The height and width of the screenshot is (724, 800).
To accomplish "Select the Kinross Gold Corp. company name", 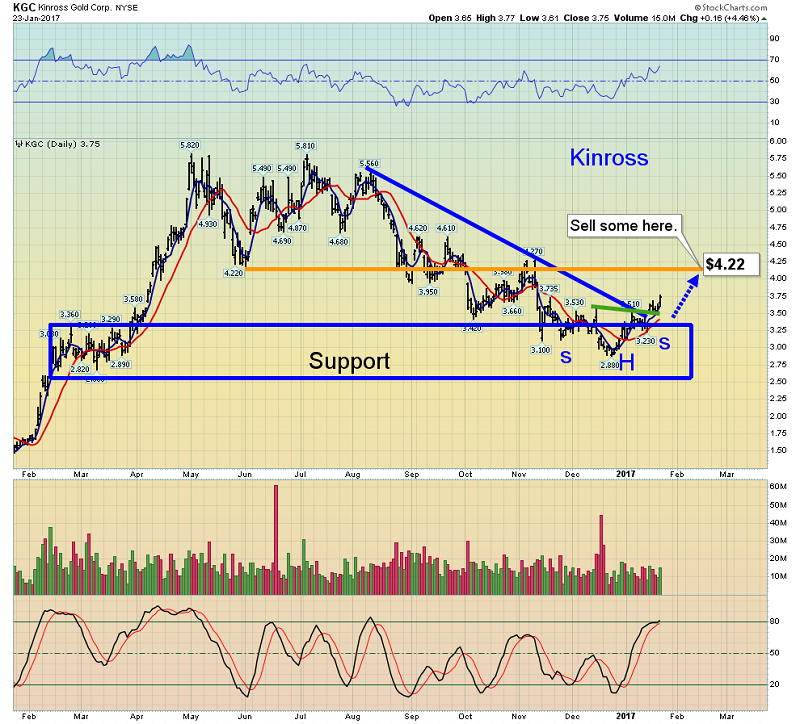I will point(73,8).
